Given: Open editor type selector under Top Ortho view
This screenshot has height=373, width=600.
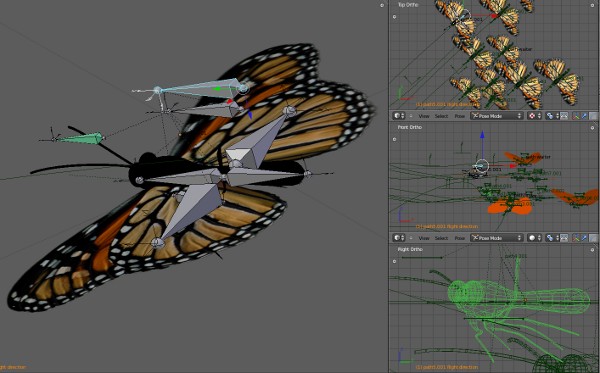Looking at the screenshot, I should click(x=399, y=116).
